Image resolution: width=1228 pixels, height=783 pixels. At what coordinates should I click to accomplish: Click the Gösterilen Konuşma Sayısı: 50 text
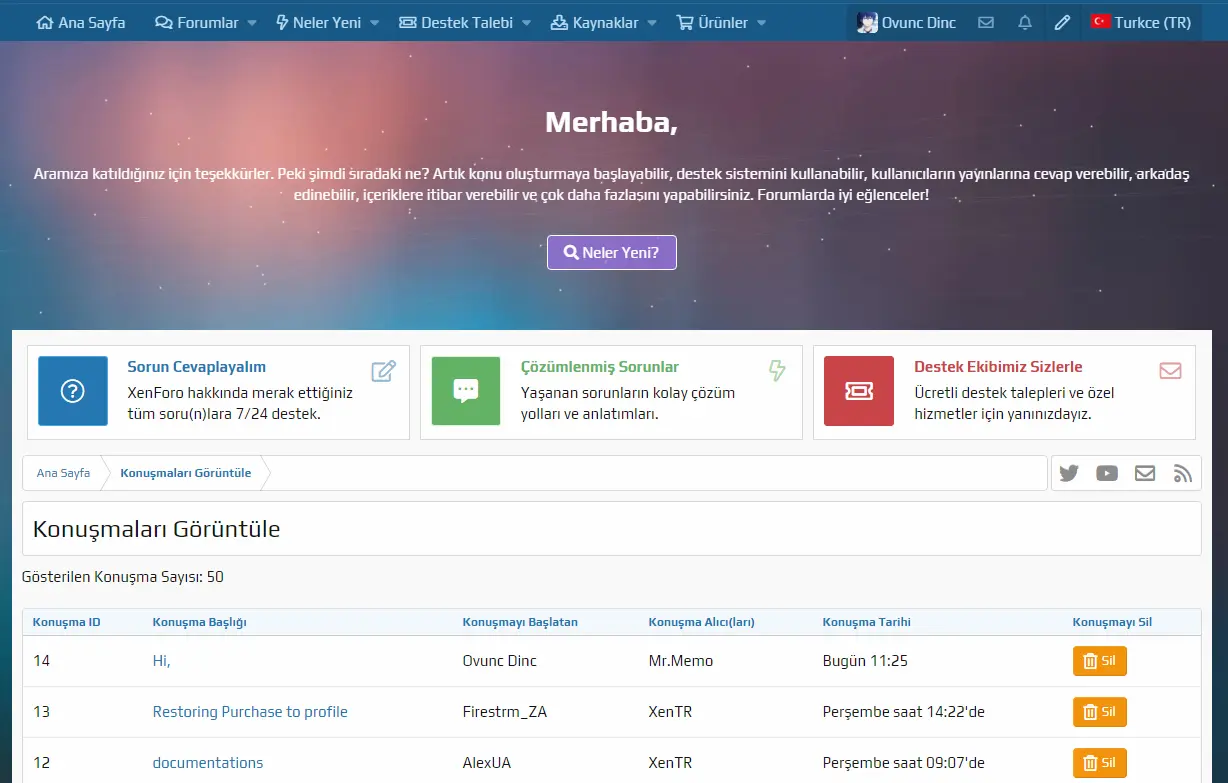click(123, 577)
